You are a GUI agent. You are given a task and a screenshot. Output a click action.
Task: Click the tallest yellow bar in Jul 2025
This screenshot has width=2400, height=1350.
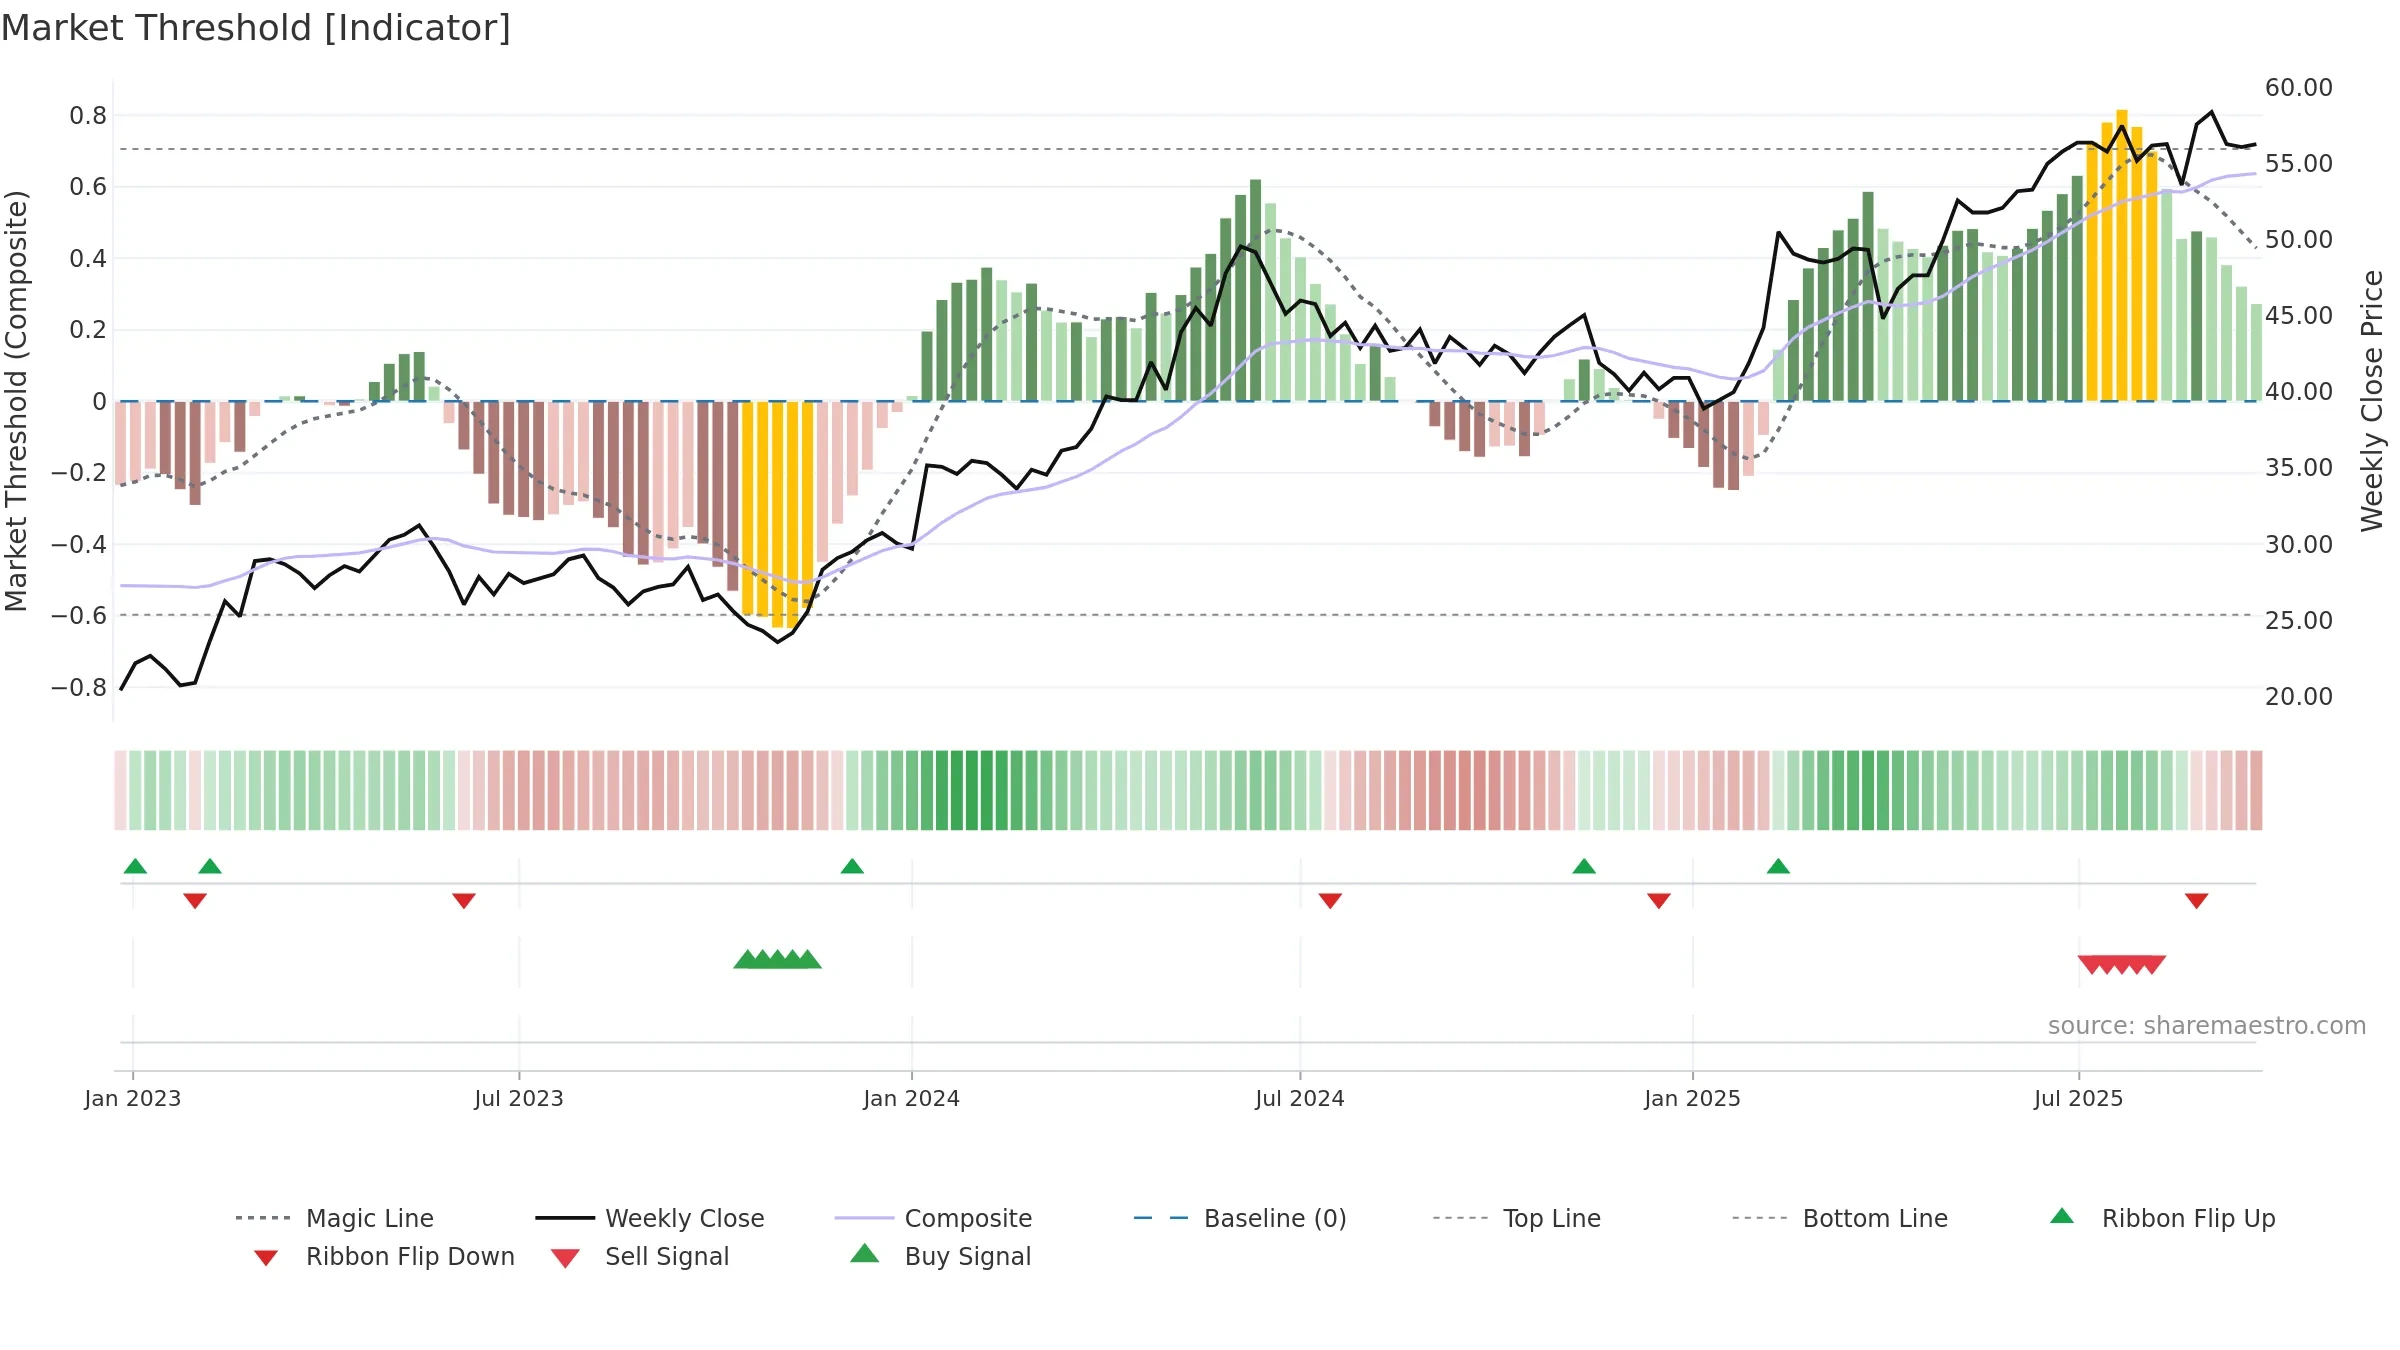2122,255
